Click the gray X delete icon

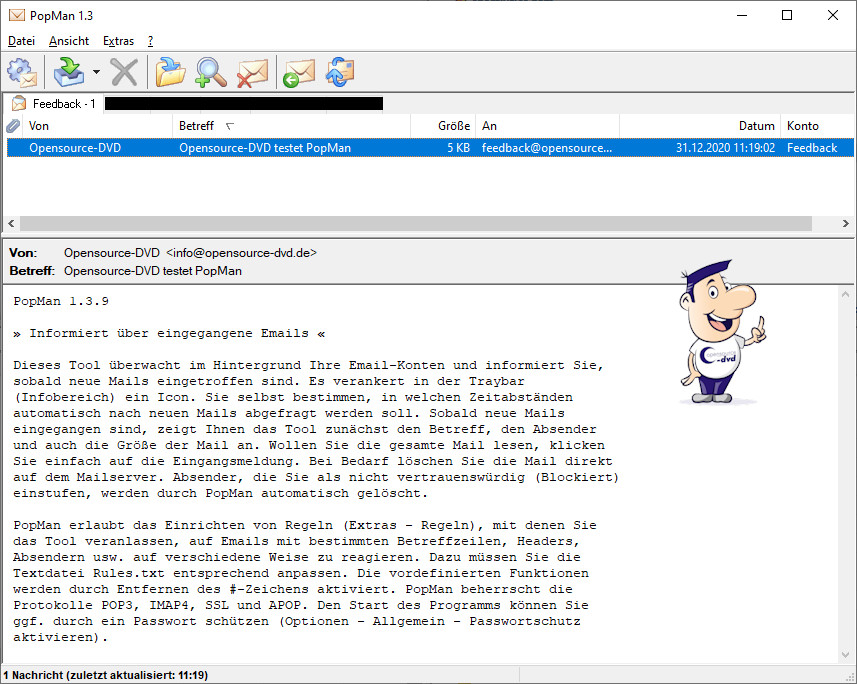pos(124,72)
